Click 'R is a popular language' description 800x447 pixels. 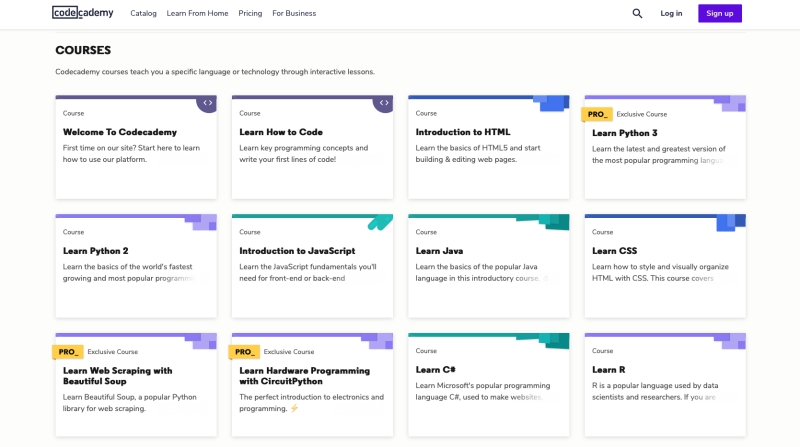(655, 391)
